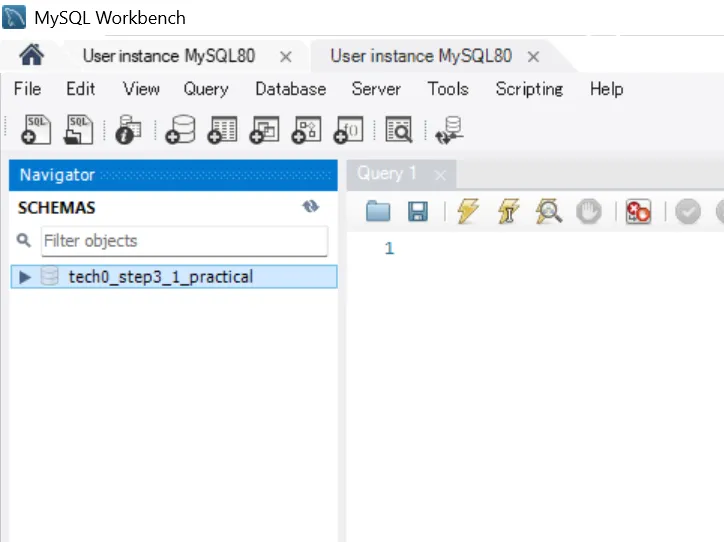Image resolution: width=724 pixels, height=542 pixels.
Task: Open the File menu
Action: pyautogui.click(x=27, y=89)
